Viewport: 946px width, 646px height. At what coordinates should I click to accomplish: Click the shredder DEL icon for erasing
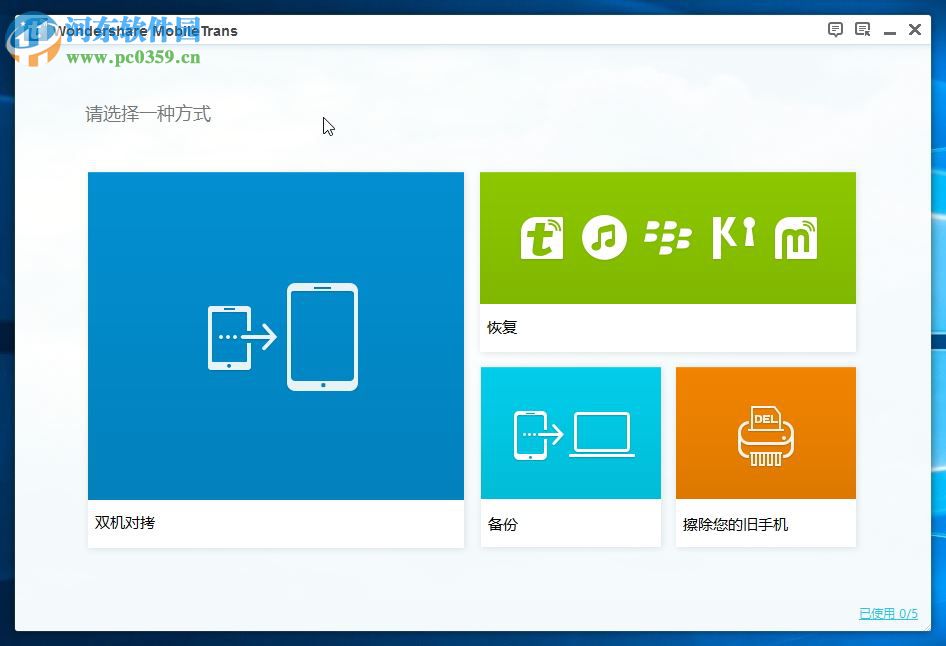point(766,432)
